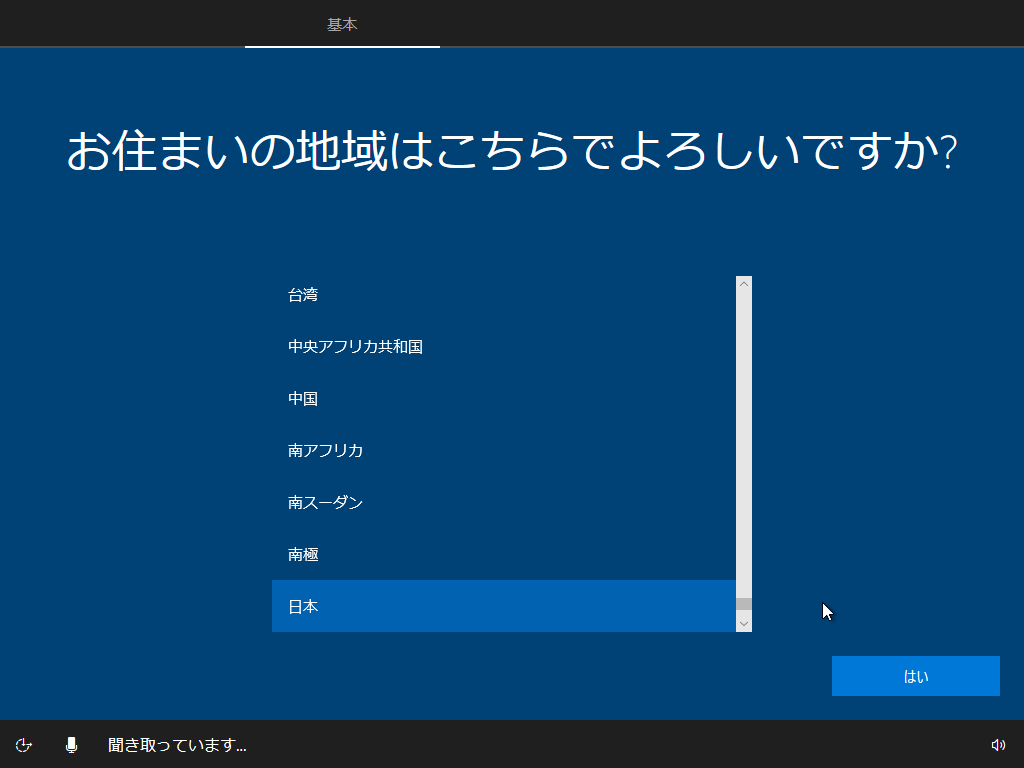Click the microphone listening indicator
1024x768 pixels.
point(70,744)
